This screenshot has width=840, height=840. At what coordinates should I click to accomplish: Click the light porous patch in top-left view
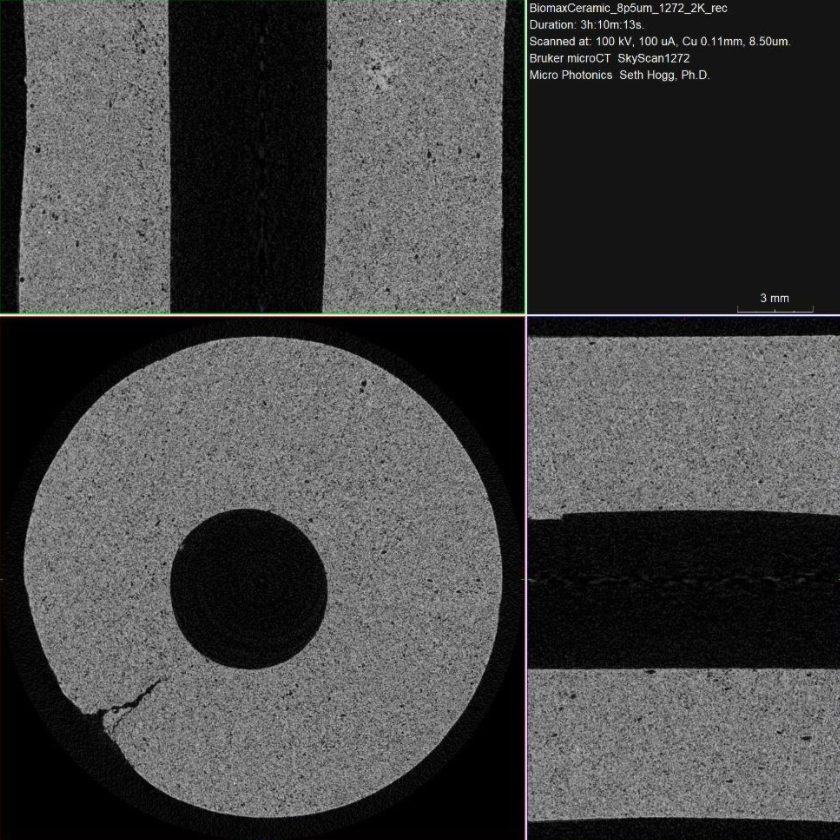click(378, 70)
